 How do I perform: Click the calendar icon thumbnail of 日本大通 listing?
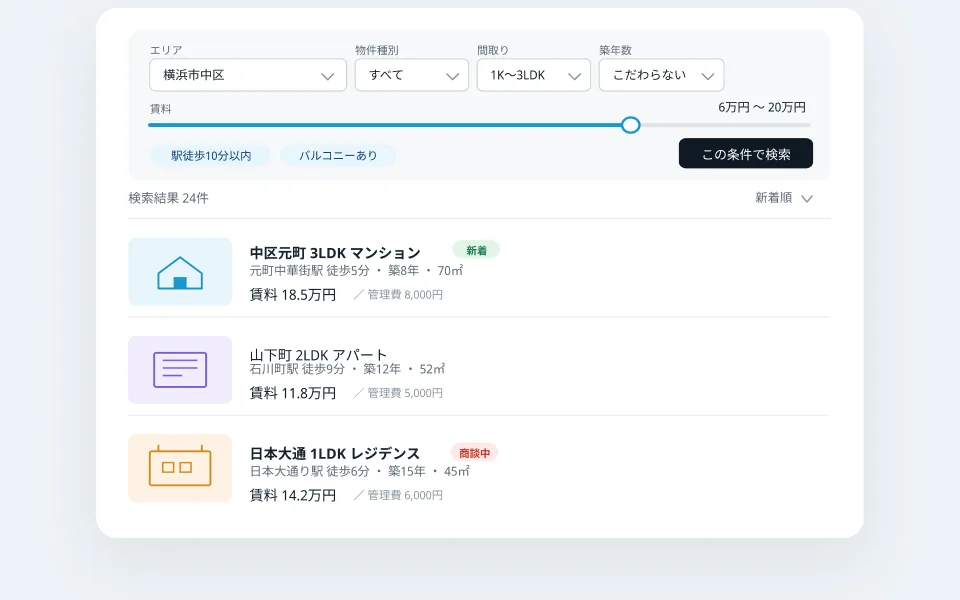click(180, 468)
